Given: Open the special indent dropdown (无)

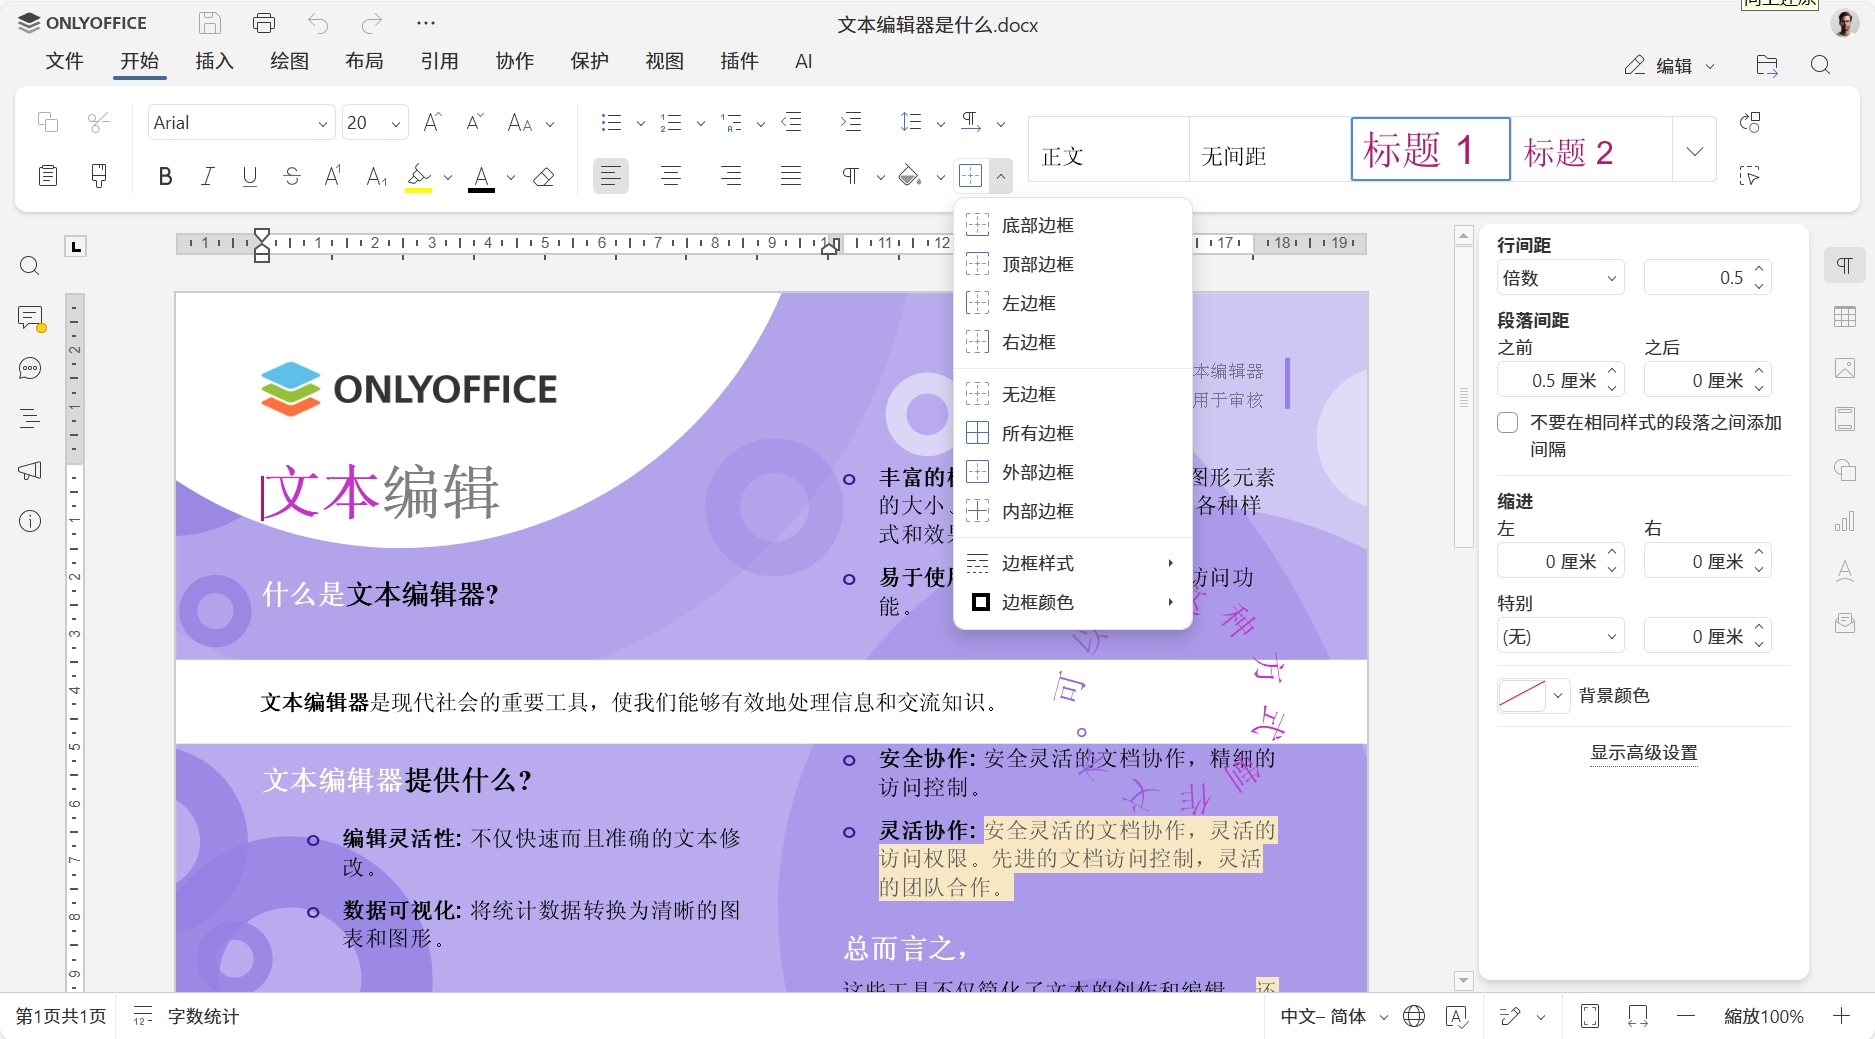Looking at the screenshot, I should [1560, 637].
